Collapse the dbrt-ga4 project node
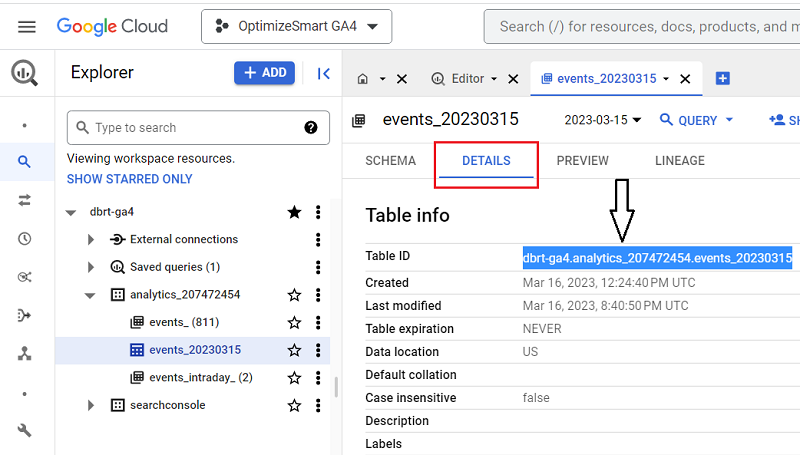Screen dimensions: 800x455 coord(71,212)
